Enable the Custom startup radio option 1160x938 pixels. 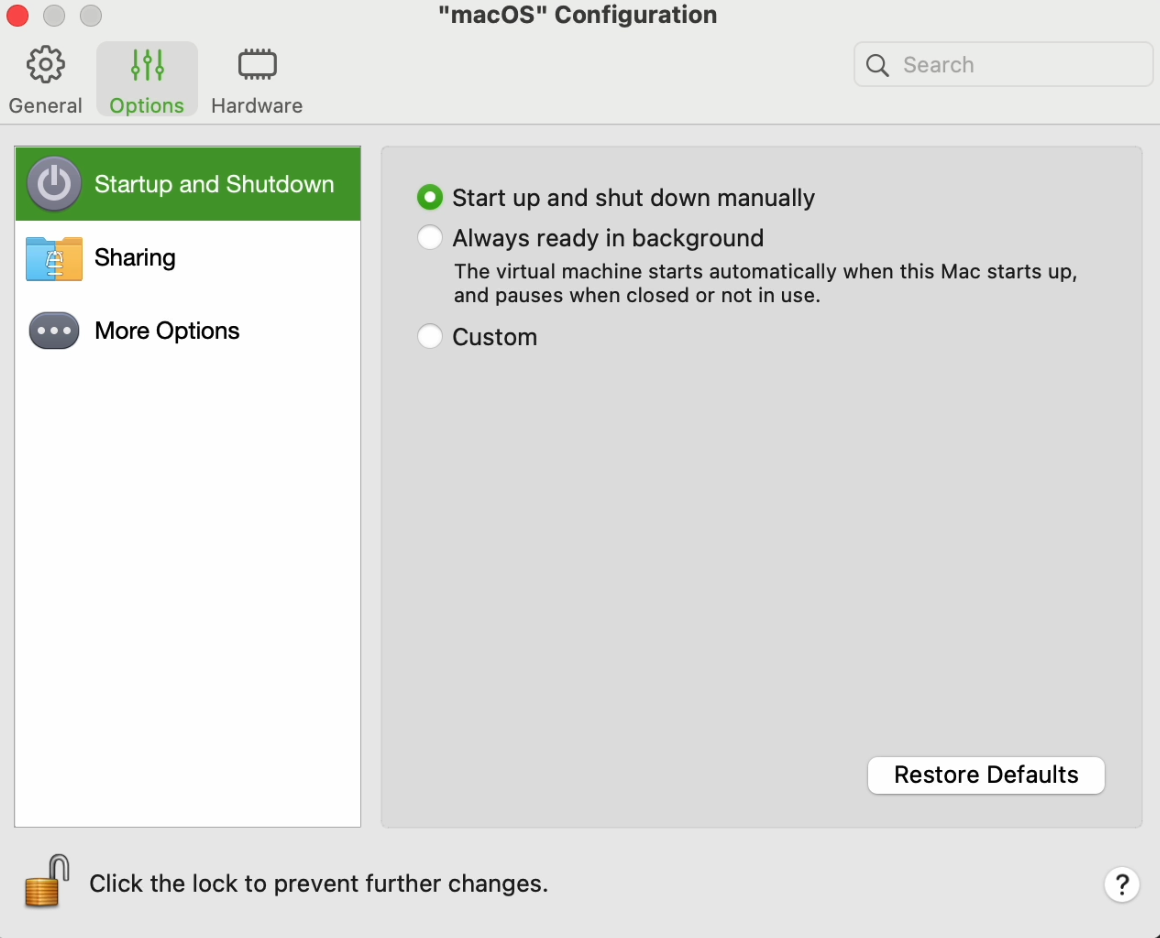pyautogui.click(x=430, y=337)
